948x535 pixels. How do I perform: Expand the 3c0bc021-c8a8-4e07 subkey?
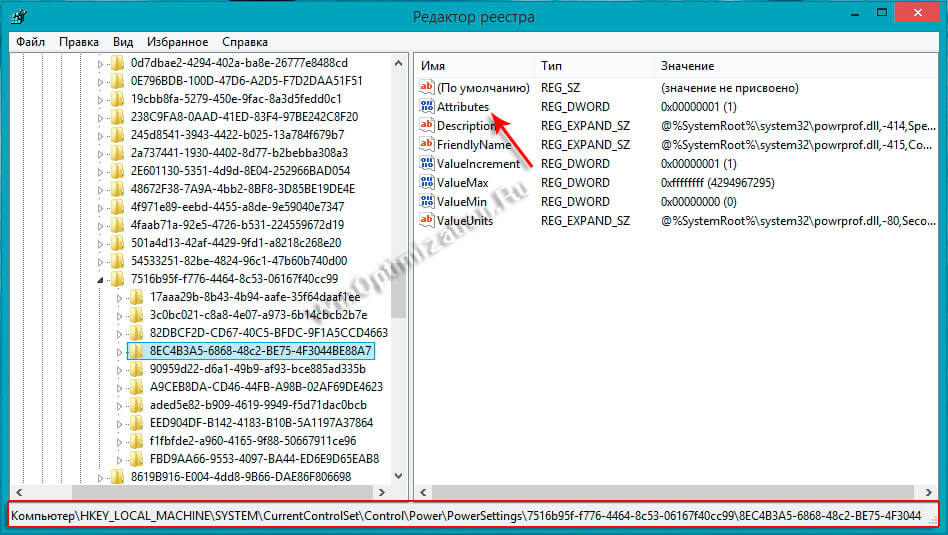tap(120, 316)
